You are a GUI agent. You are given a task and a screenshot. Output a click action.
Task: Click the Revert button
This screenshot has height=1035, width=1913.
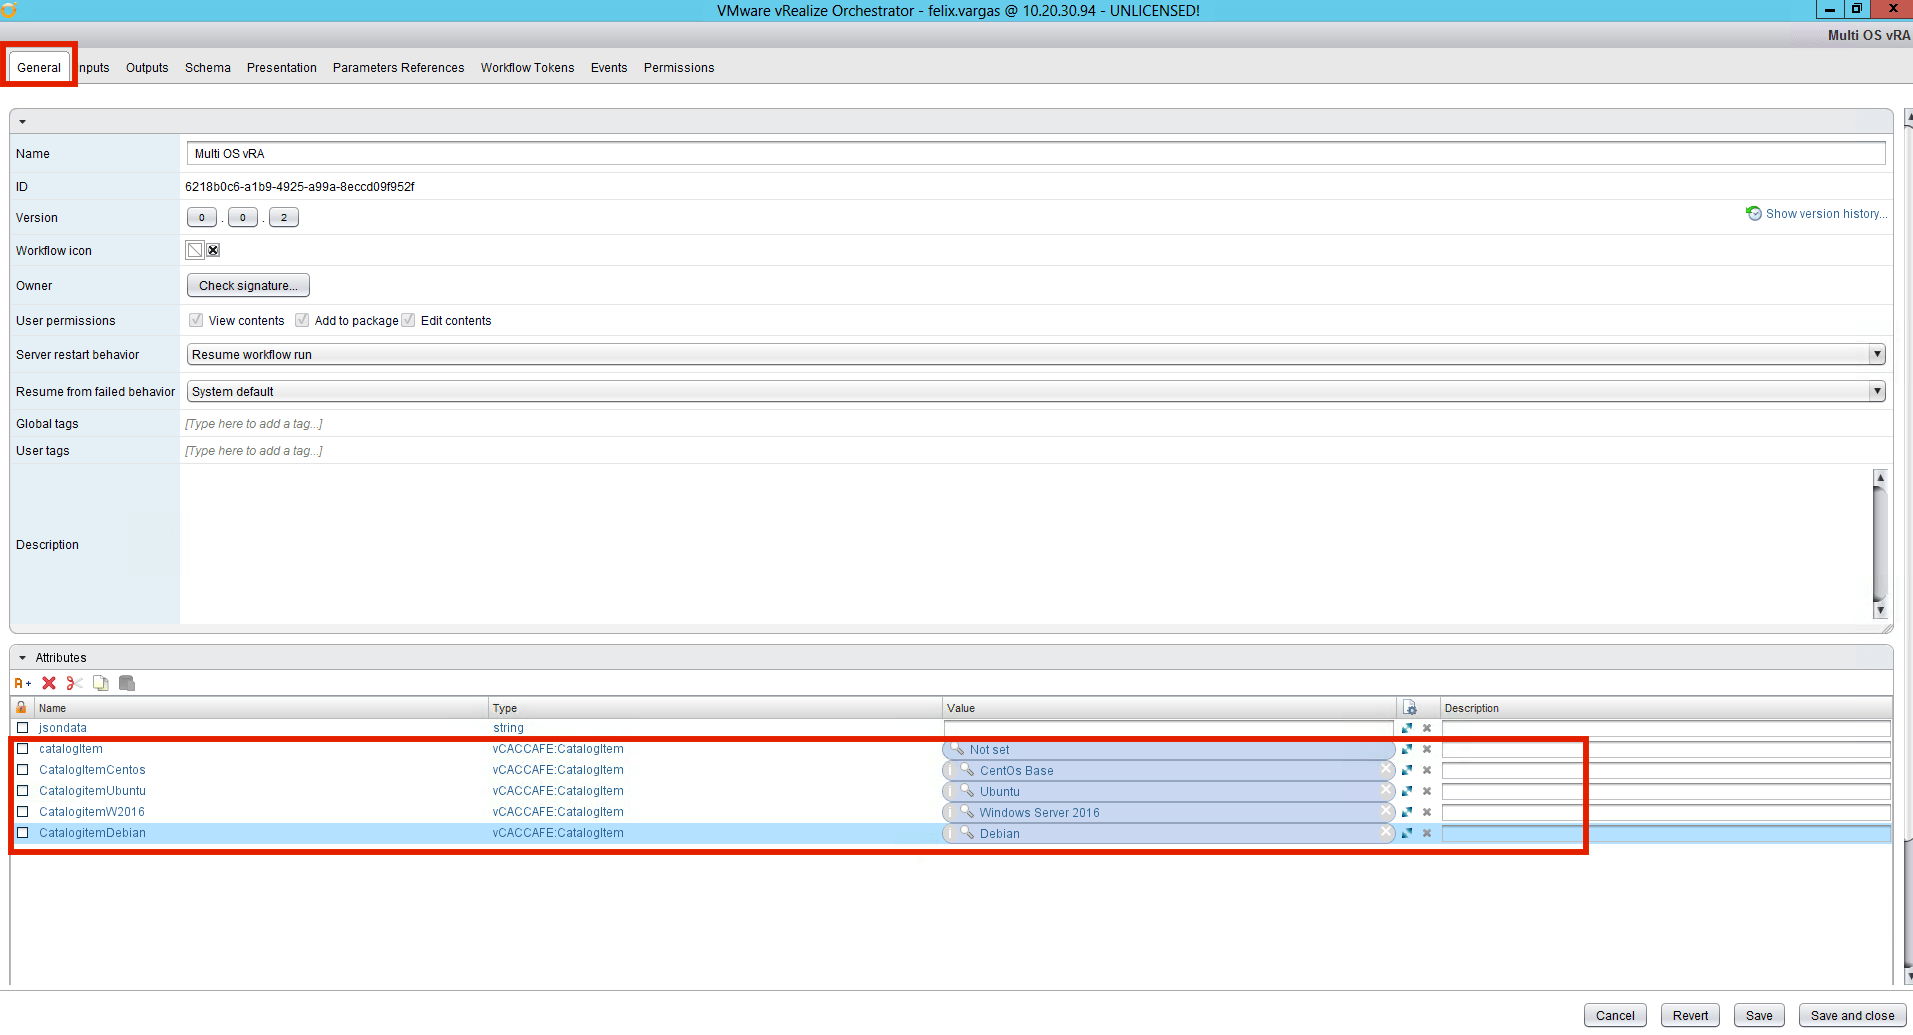[x=1691, y=1015]
